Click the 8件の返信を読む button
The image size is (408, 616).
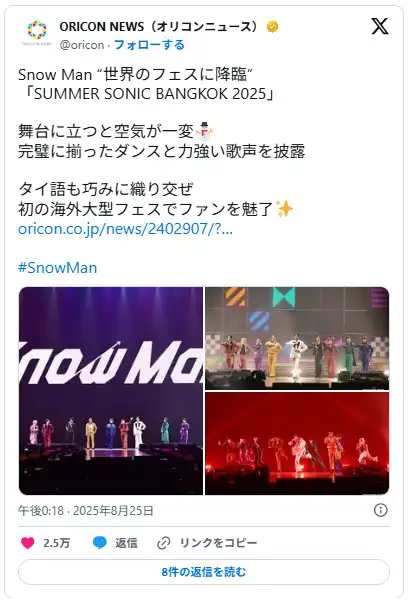pyautogui.click(x=204, y=572)
